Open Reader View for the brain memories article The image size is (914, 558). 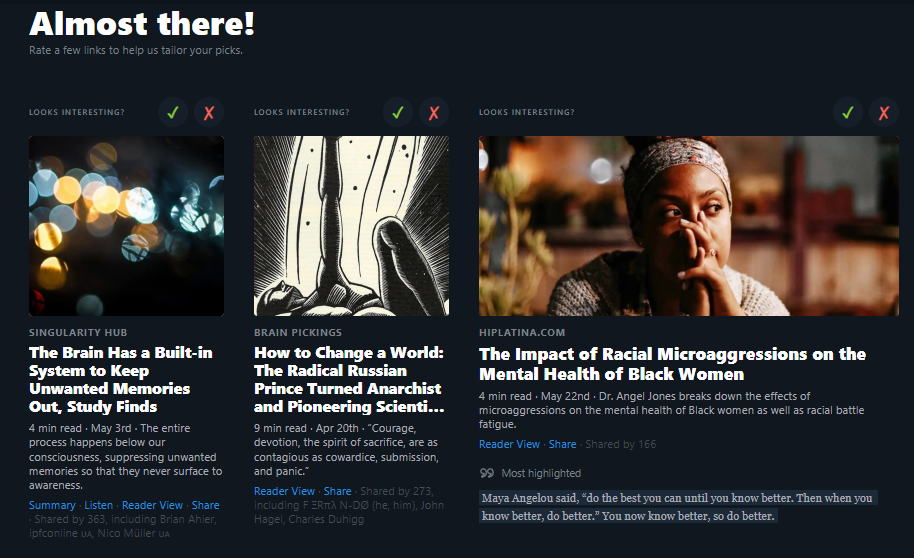[152, 506]
